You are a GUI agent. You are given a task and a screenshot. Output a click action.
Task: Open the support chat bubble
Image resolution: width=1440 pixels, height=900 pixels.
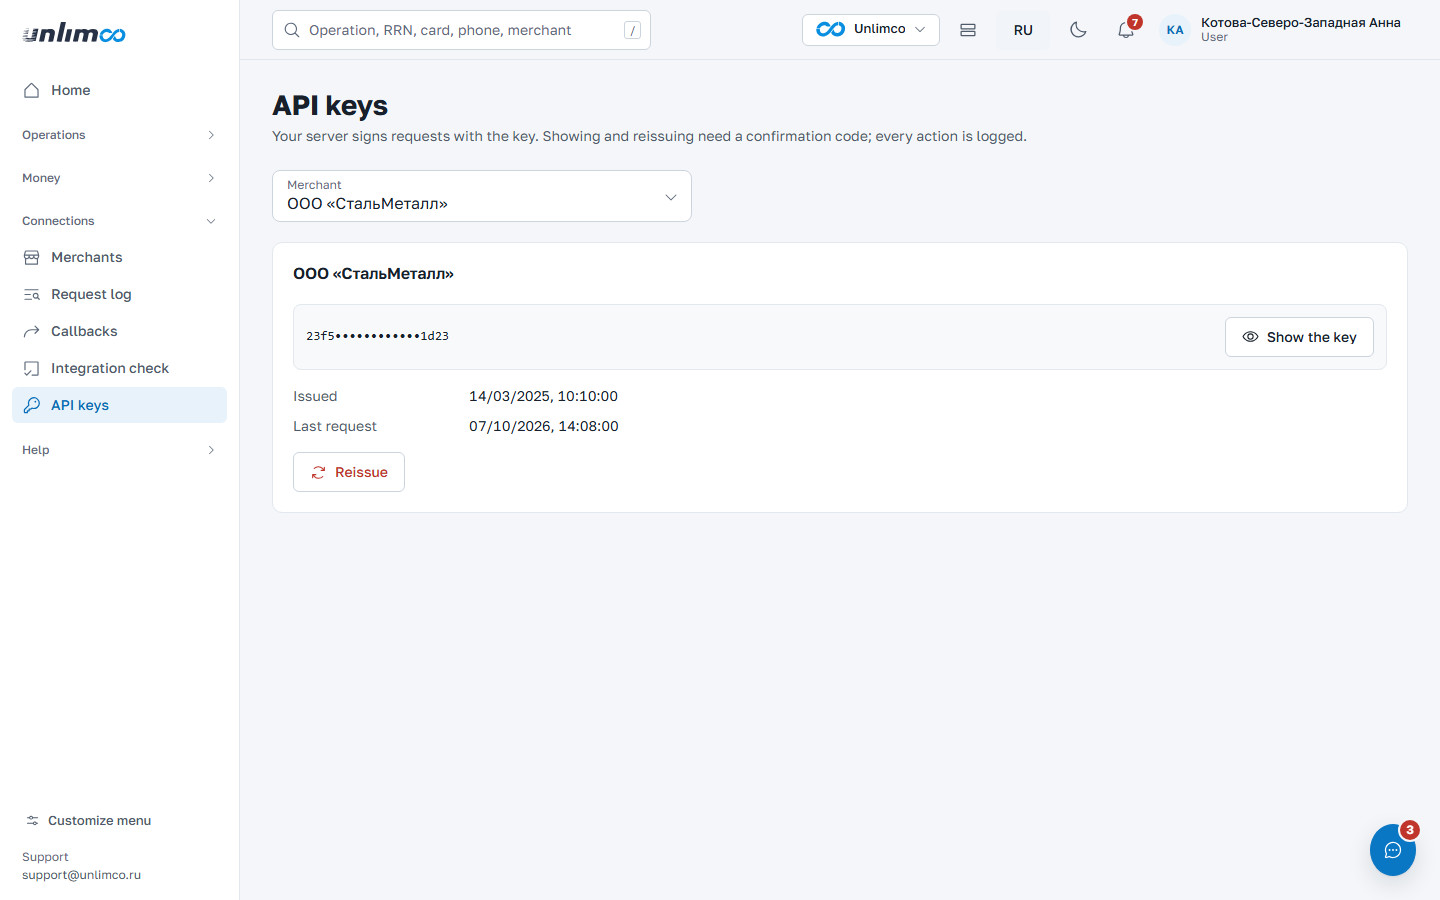coord(1392,850)
